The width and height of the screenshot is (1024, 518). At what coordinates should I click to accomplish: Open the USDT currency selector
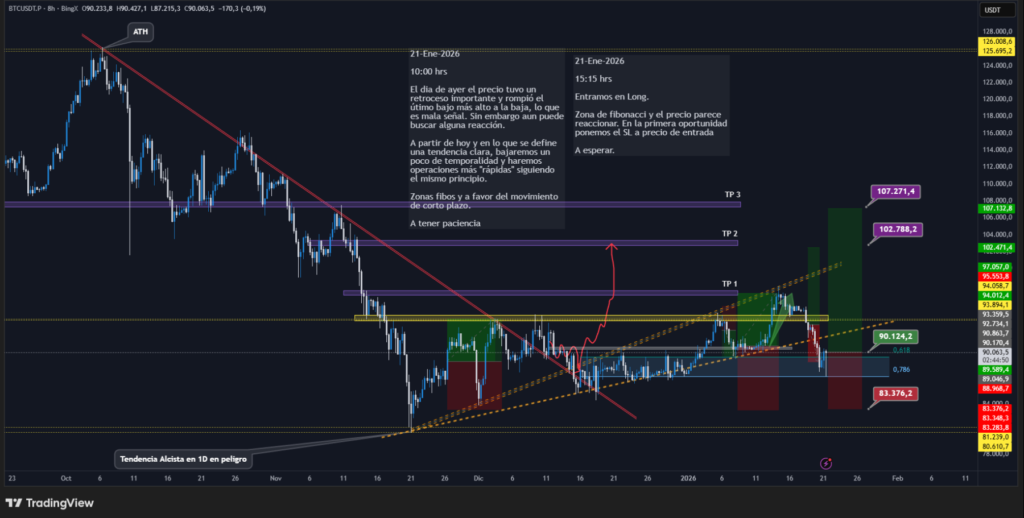coord(992,10)
